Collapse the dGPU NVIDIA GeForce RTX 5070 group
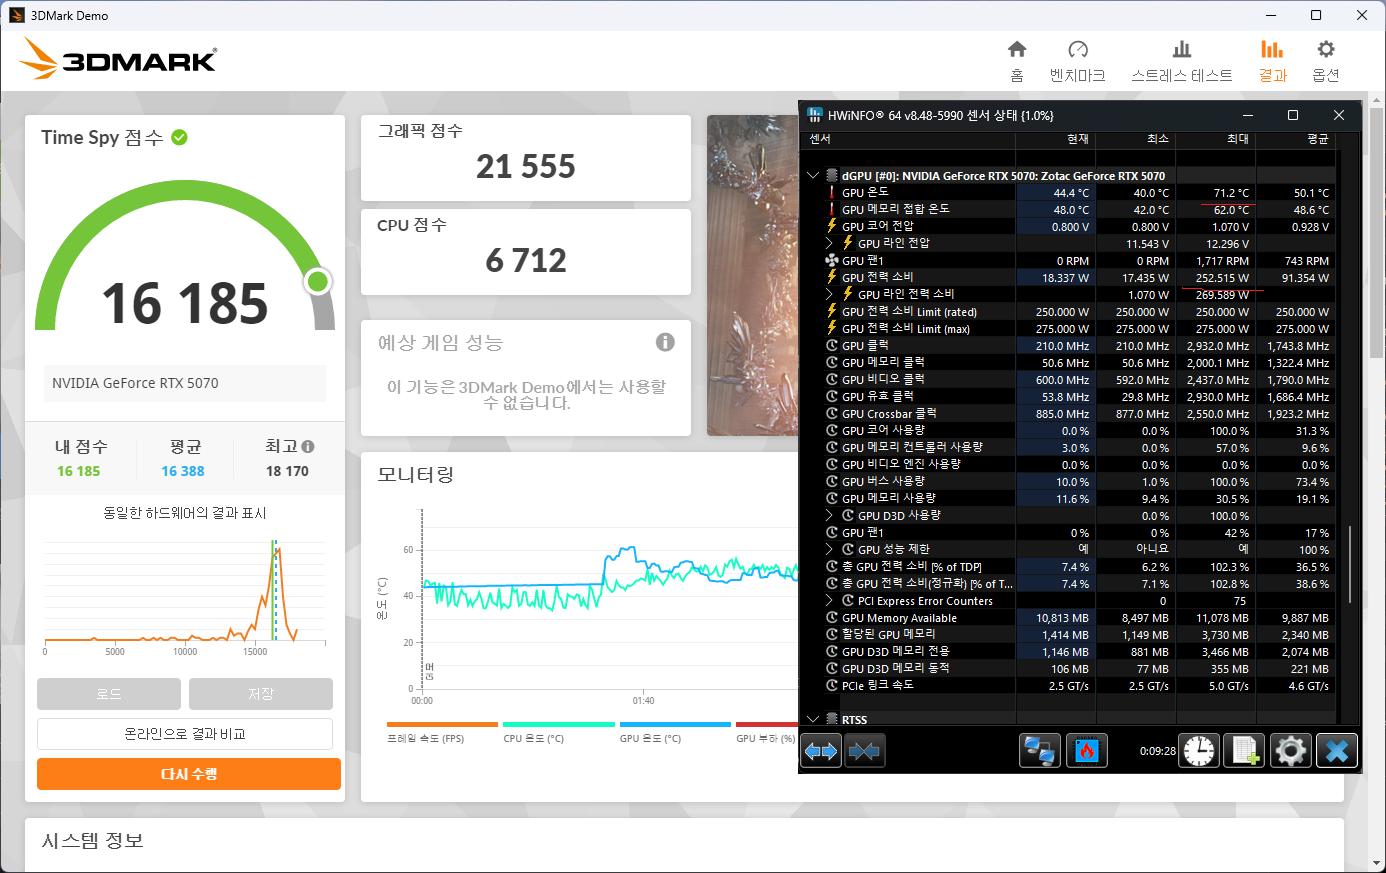This screenshot has height=873, width=1386. coord(813,176)
